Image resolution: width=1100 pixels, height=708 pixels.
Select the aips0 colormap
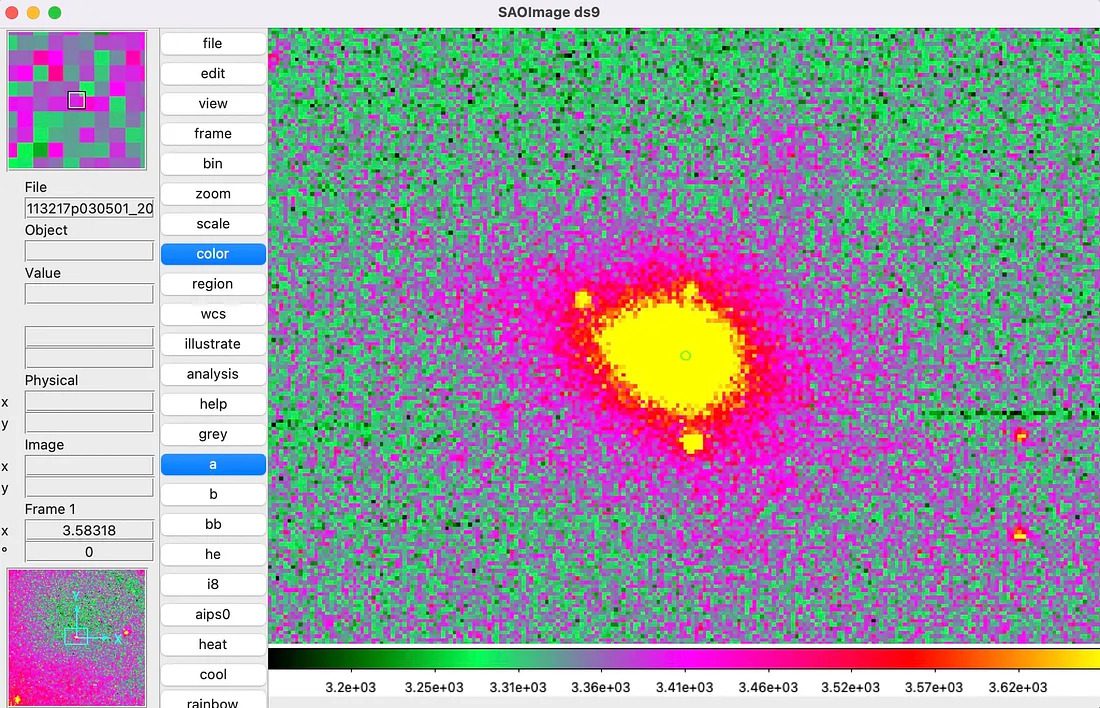tap(213, 613)
